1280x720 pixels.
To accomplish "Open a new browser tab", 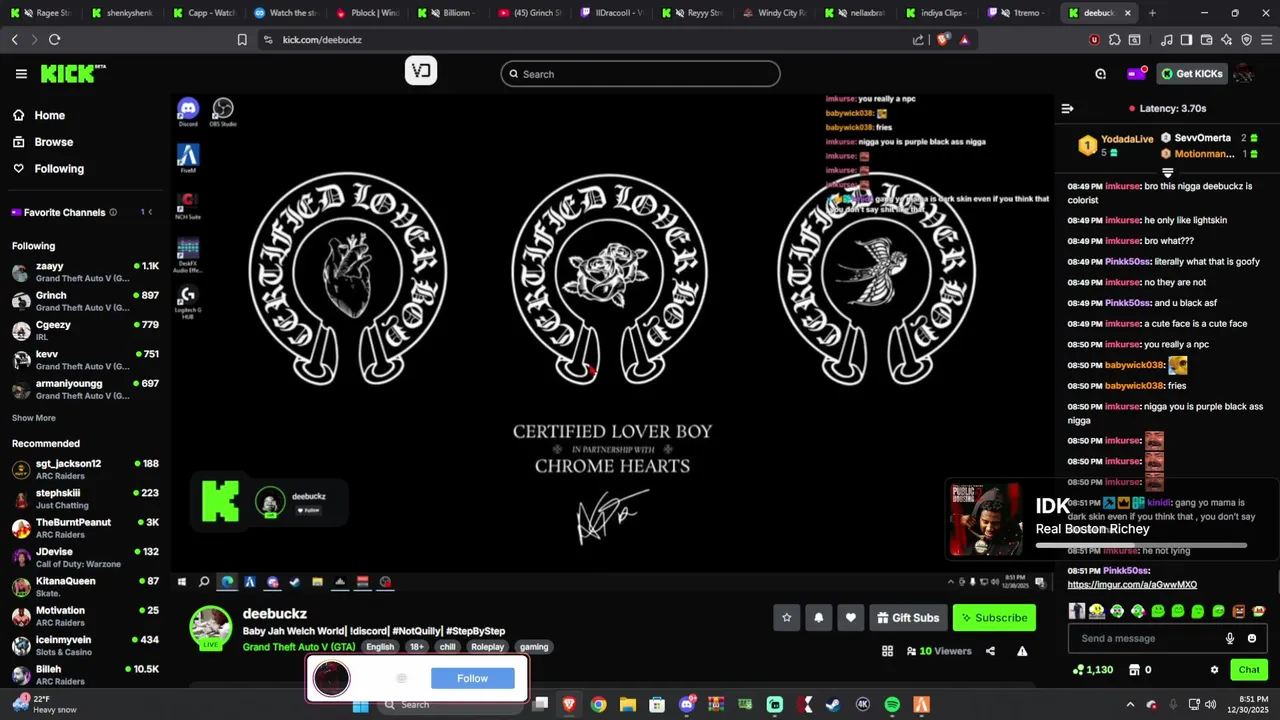I will coord(1152,13).
